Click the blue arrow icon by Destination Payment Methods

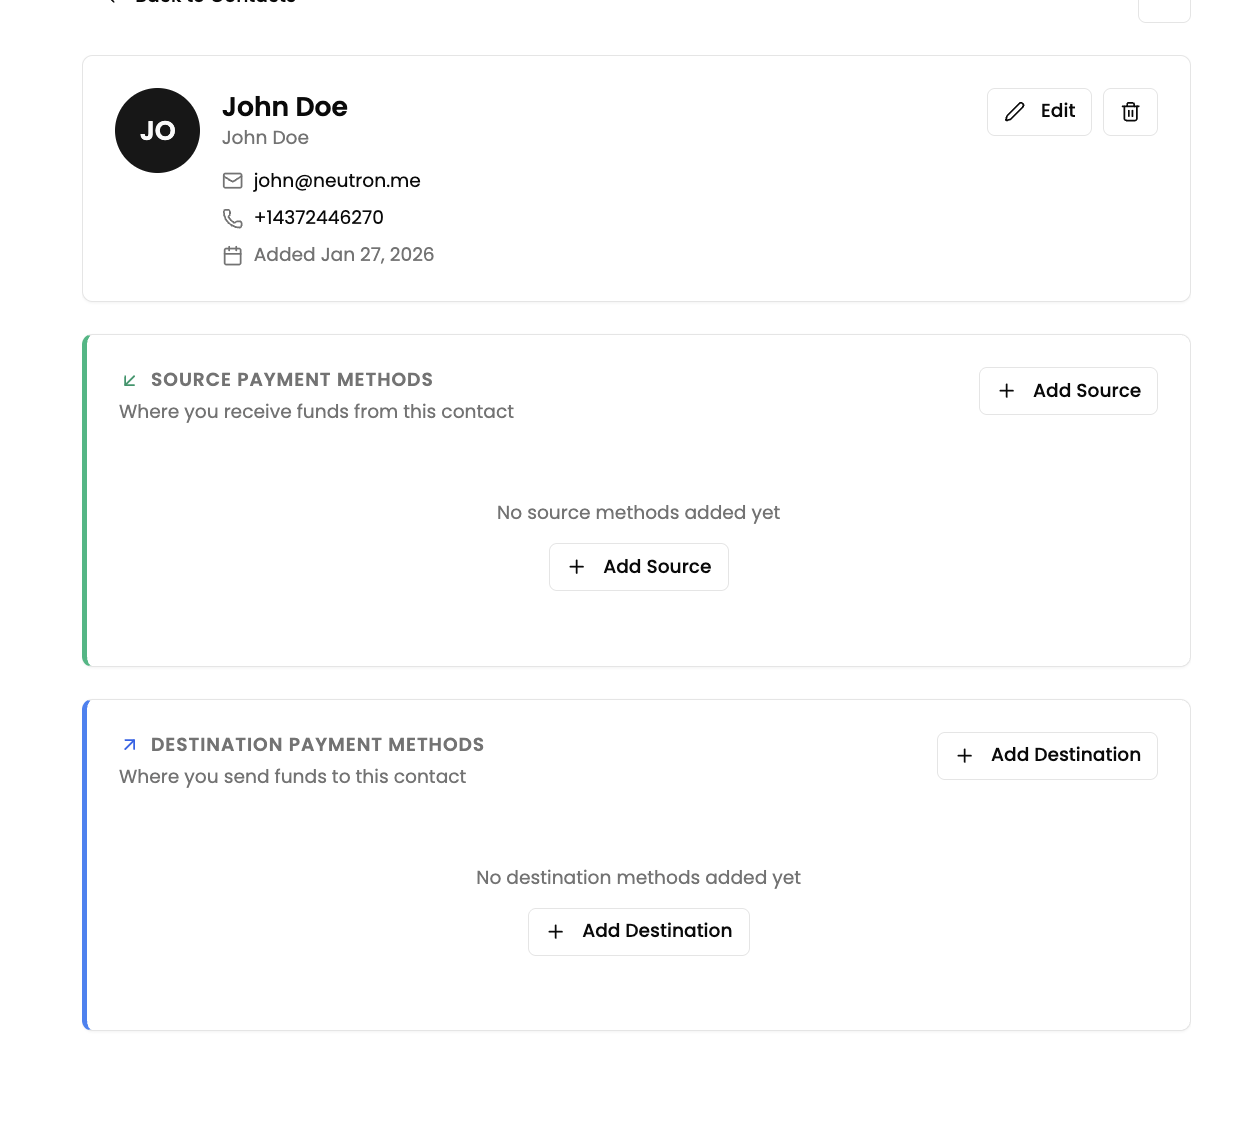[129, 745]
